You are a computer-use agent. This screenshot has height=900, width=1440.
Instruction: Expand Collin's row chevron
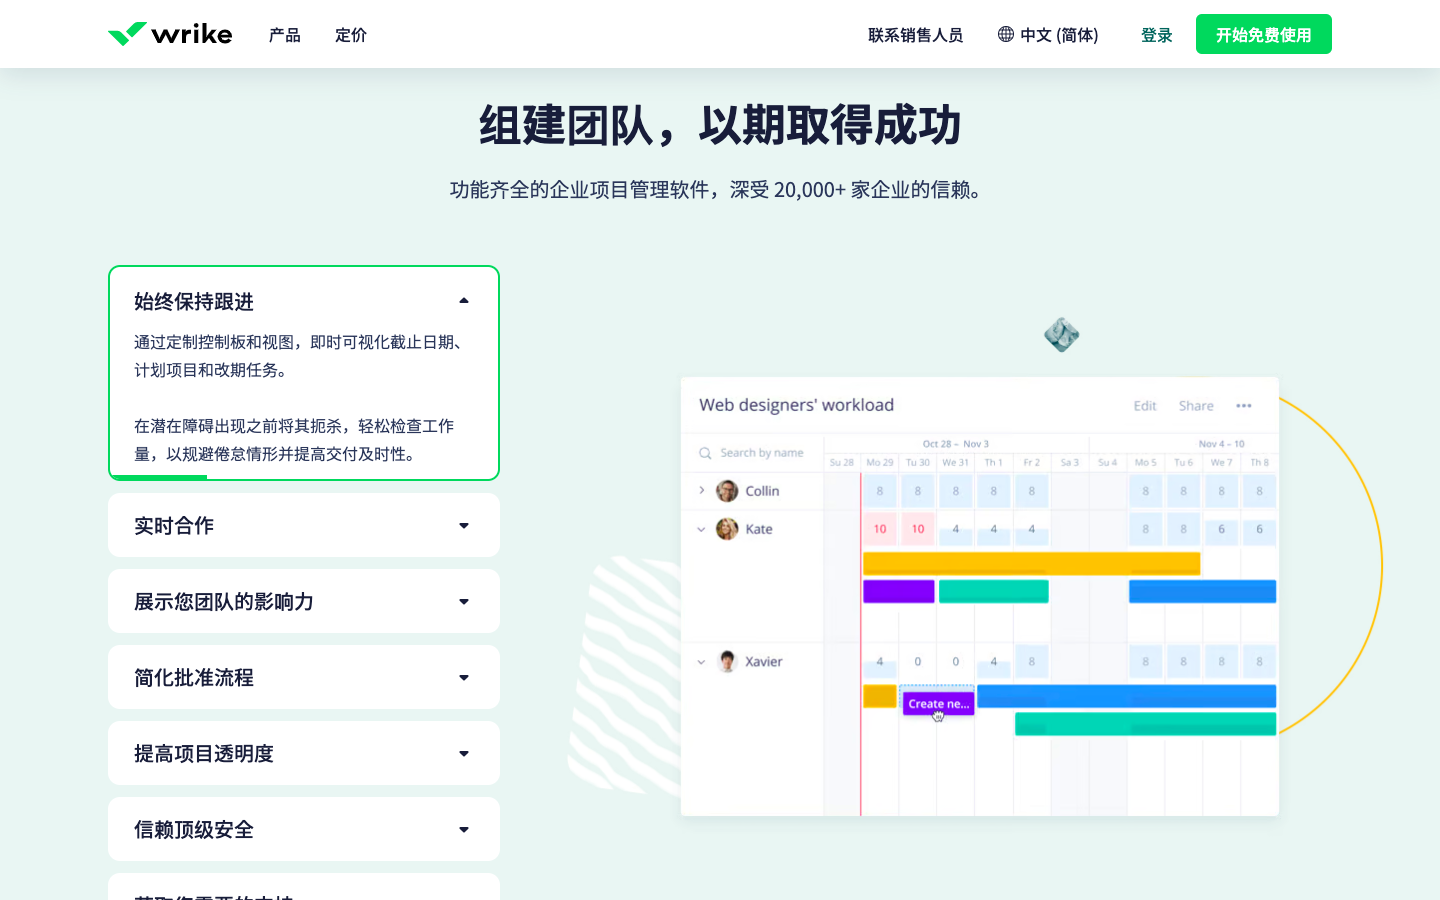pyautogui.click(x=702, y=491)
